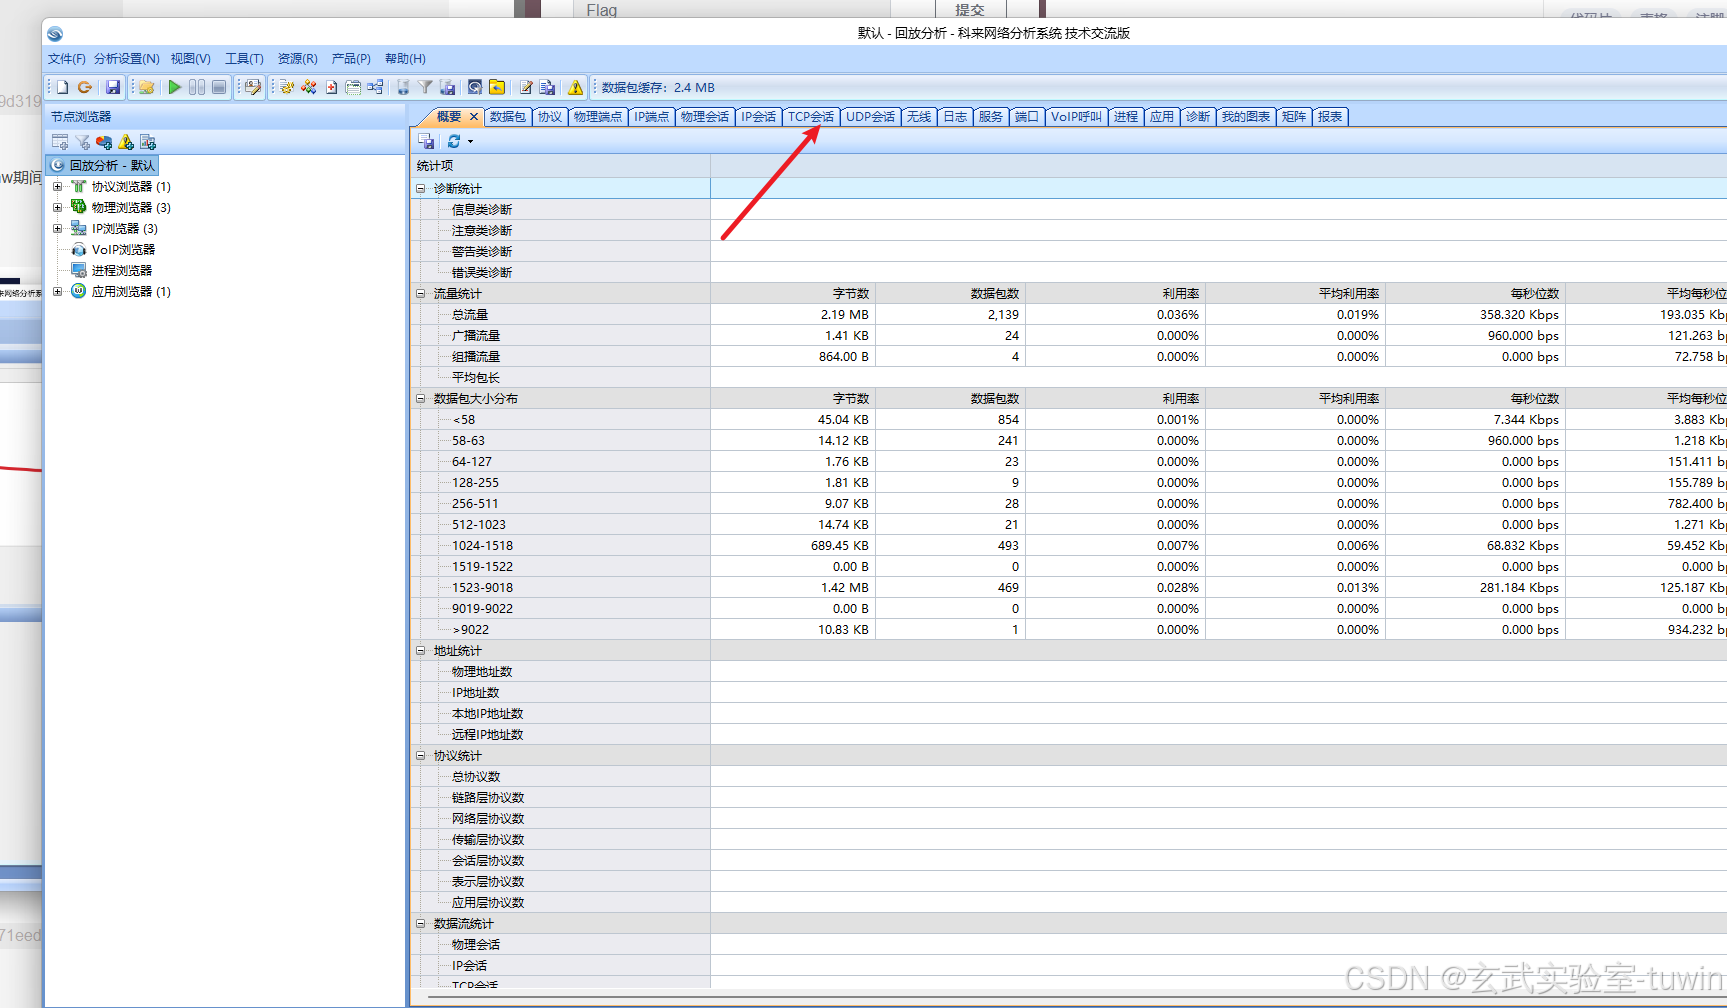This screenshot has width=1727, height=1008.
Task: Click the new project toolbar icon
Action: pyautogui.click(x=62, y=87)
